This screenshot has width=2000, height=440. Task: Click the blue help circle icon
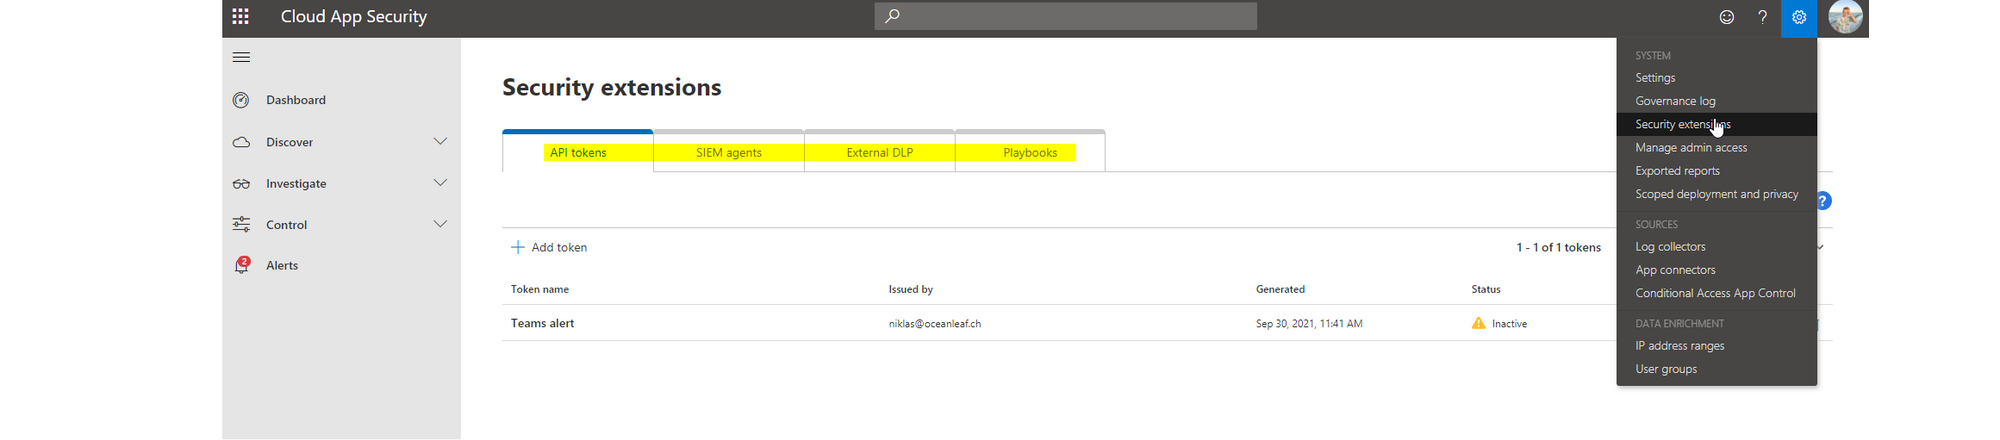1823,201
